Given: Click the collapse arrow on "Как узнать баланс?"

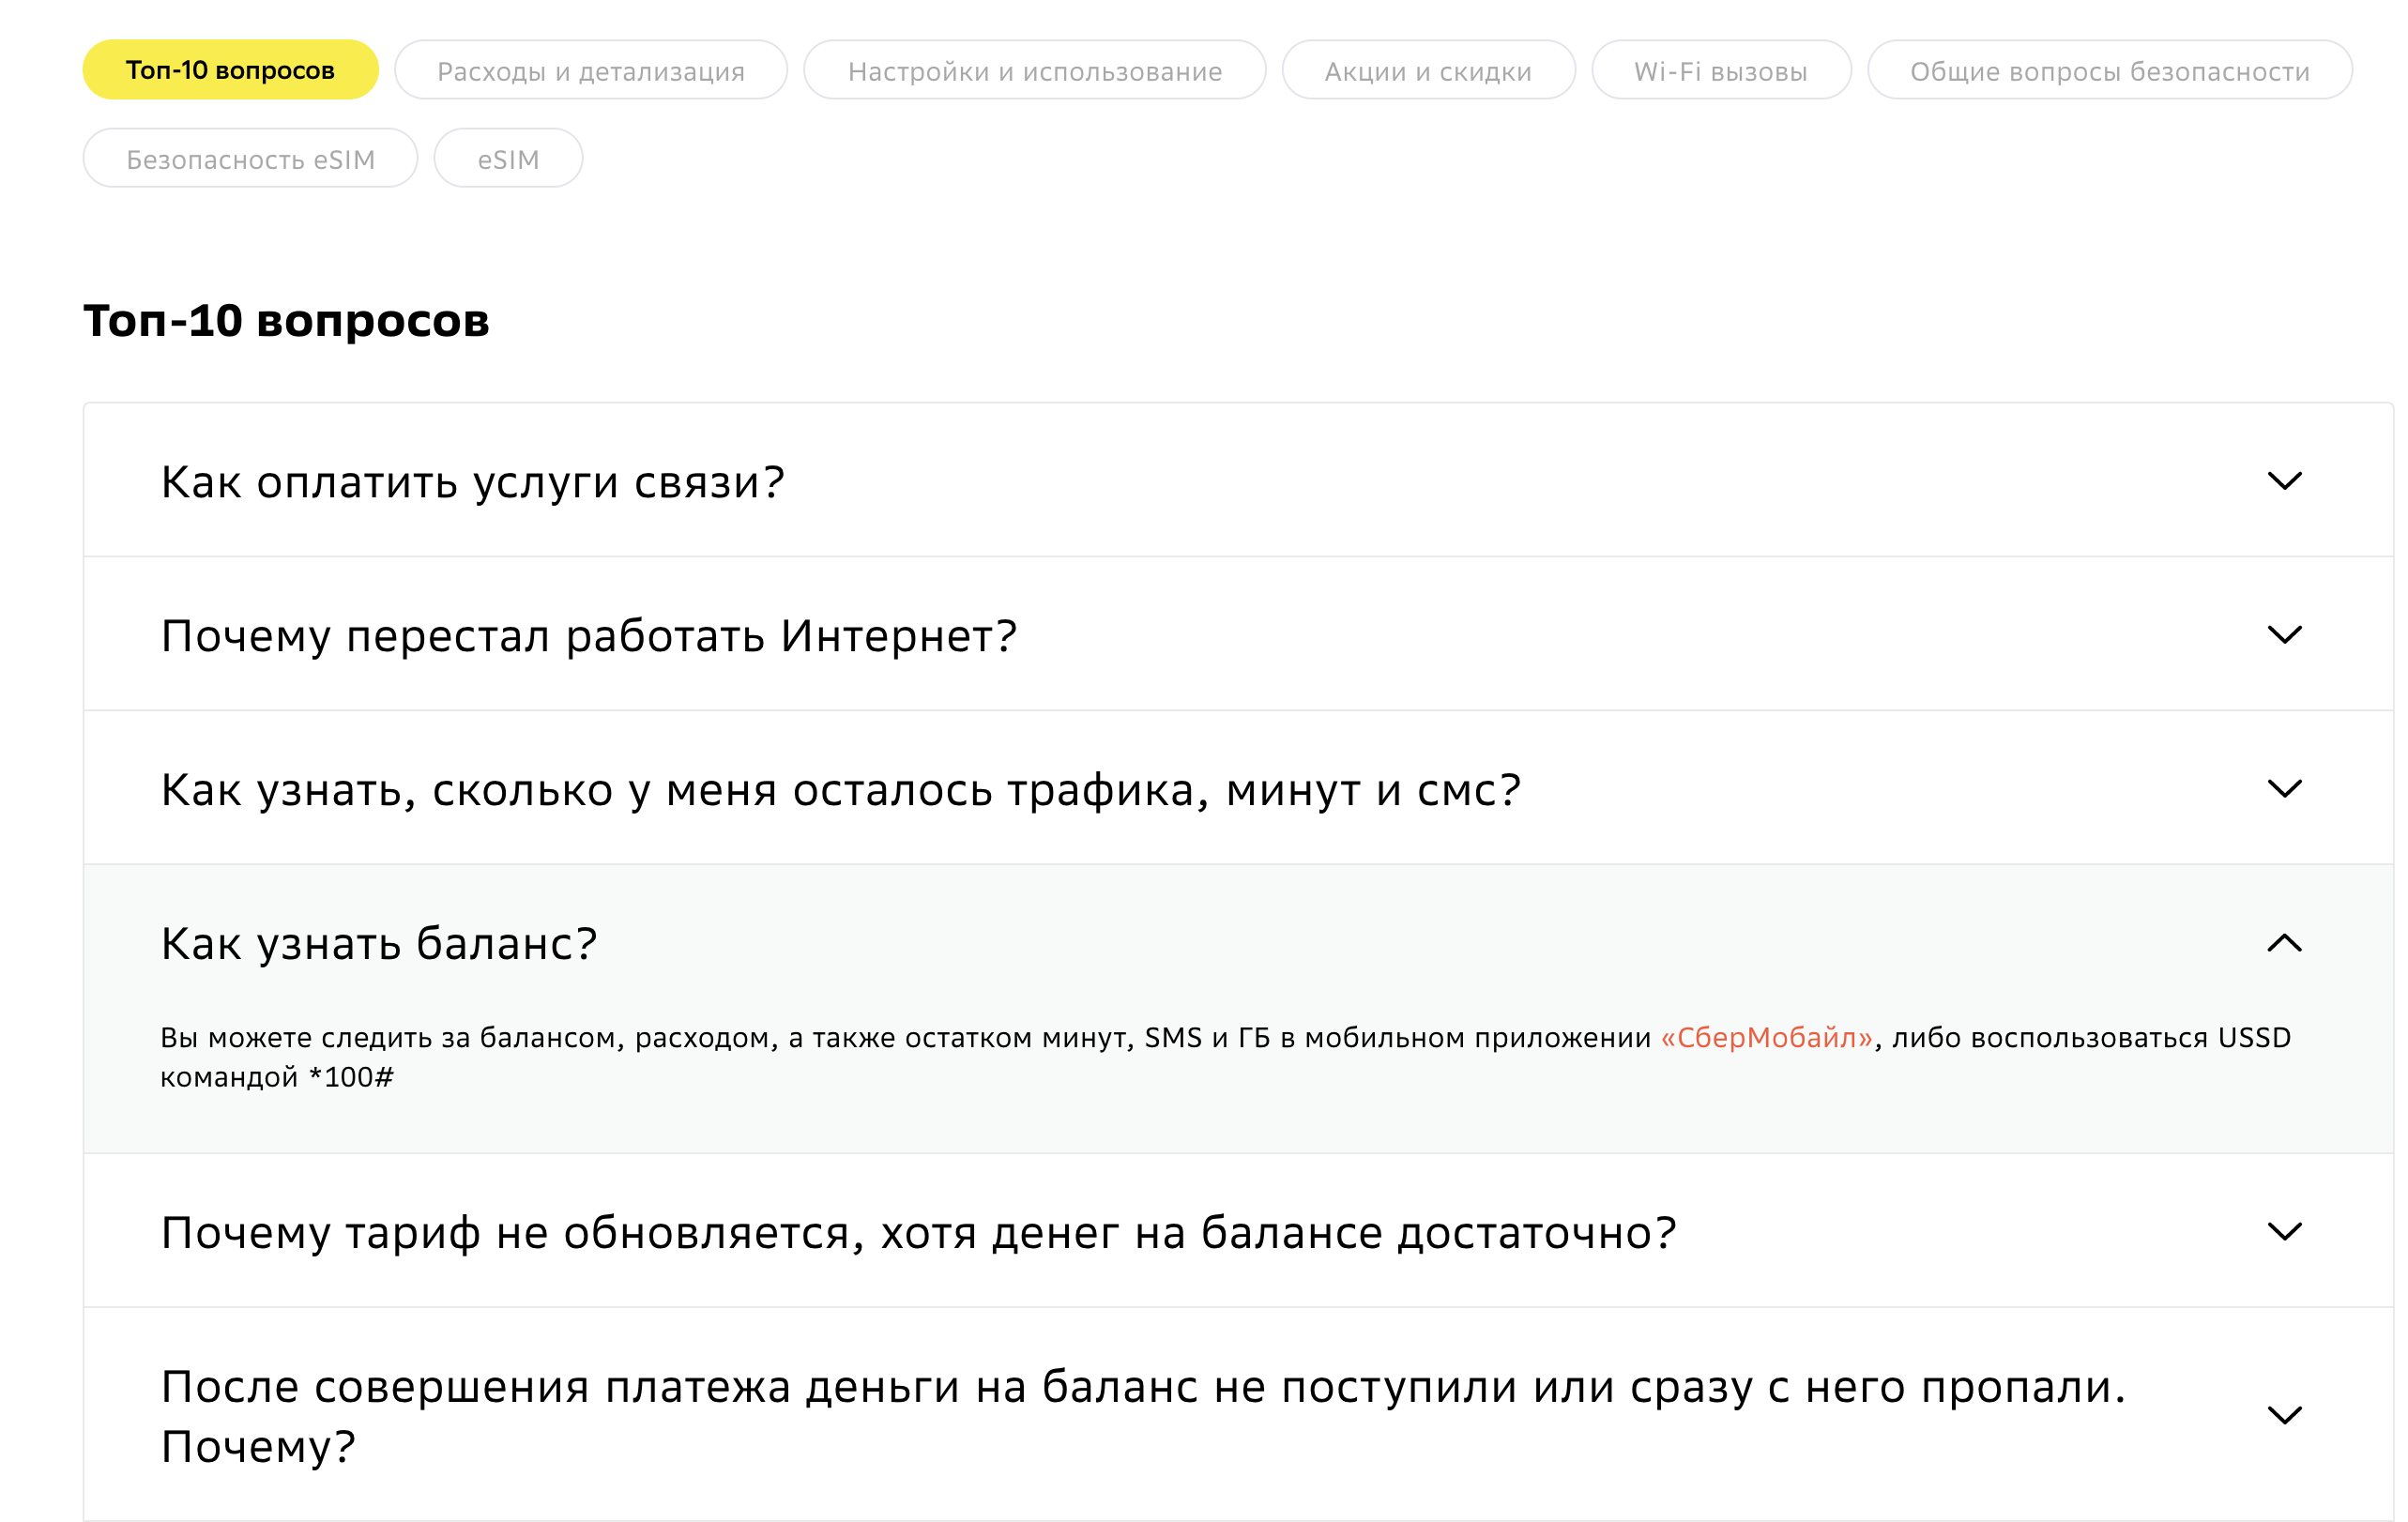Looking at the screenshot, I should tap(2286, 941).
